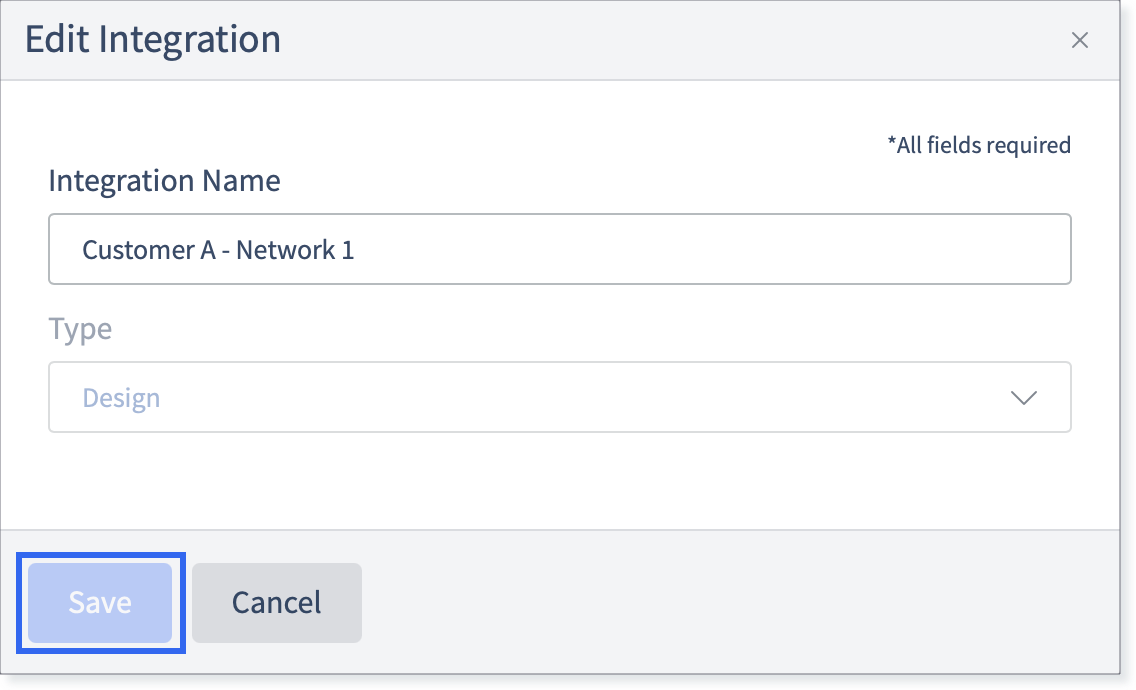Save the integration changes
The width and height of the screenshot is (1136, 690).
pos(100,602)
